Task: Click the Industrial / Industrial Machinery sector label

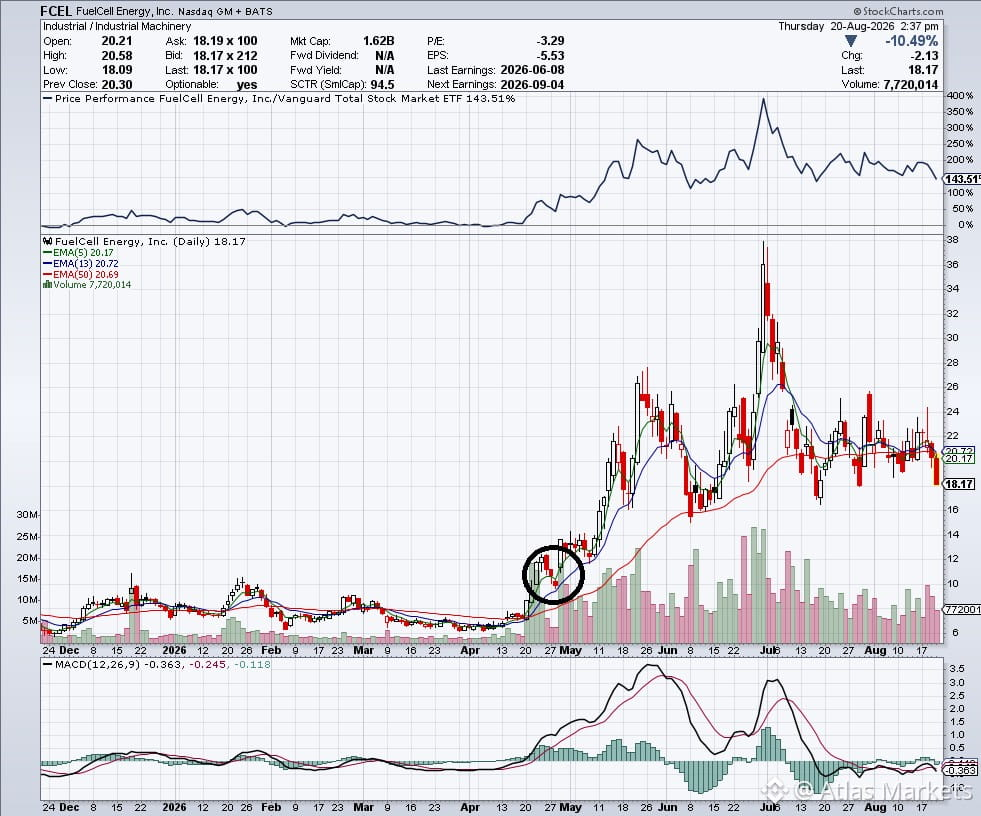Action: (117, 26)
